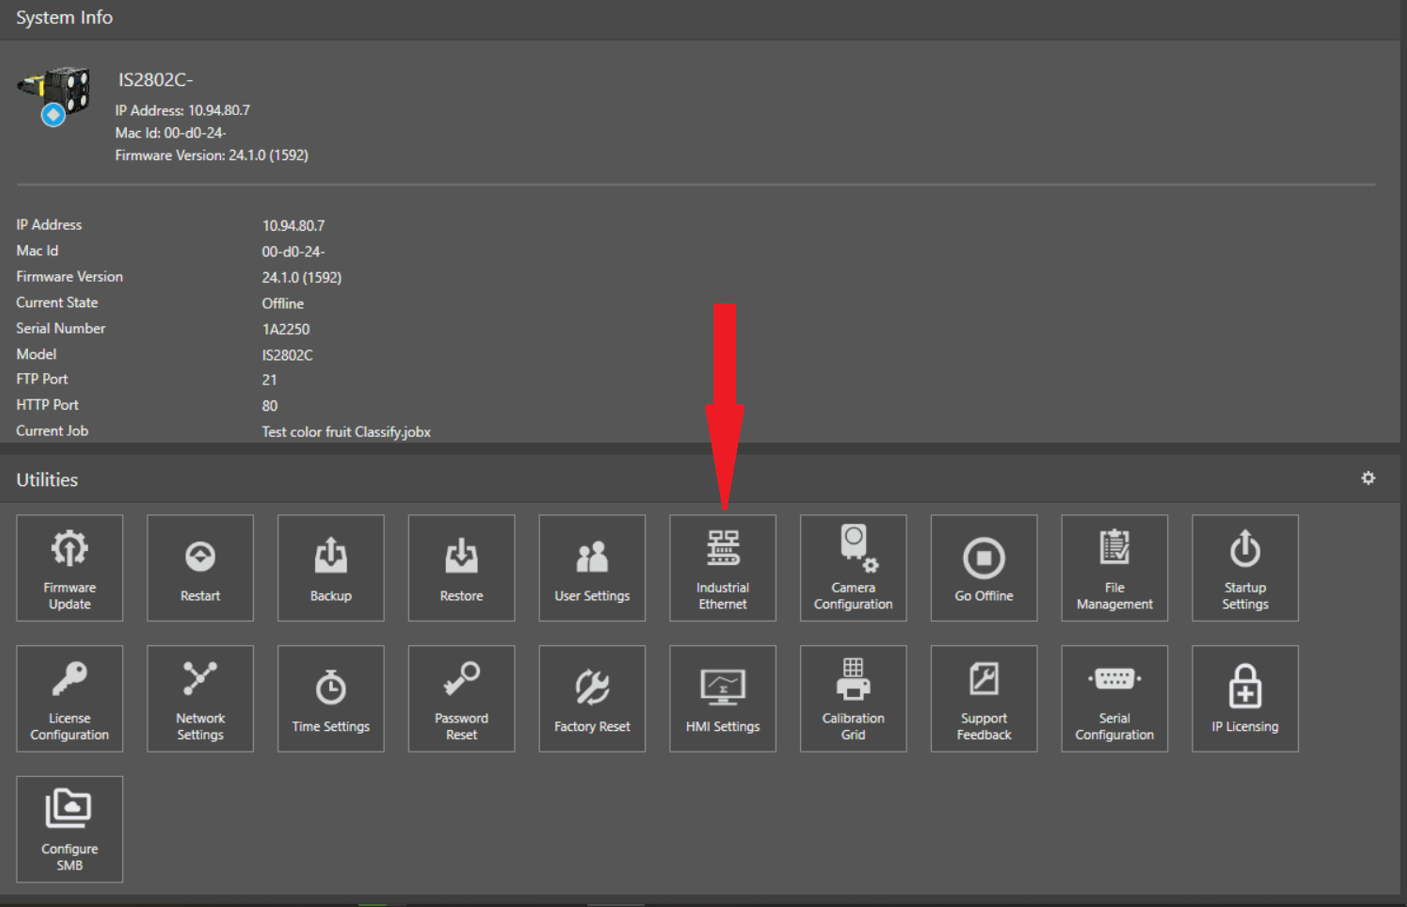Open Serial Configuration
Screen dimensions: 1407x907
pyautogui.click(x=1114, y=698)
